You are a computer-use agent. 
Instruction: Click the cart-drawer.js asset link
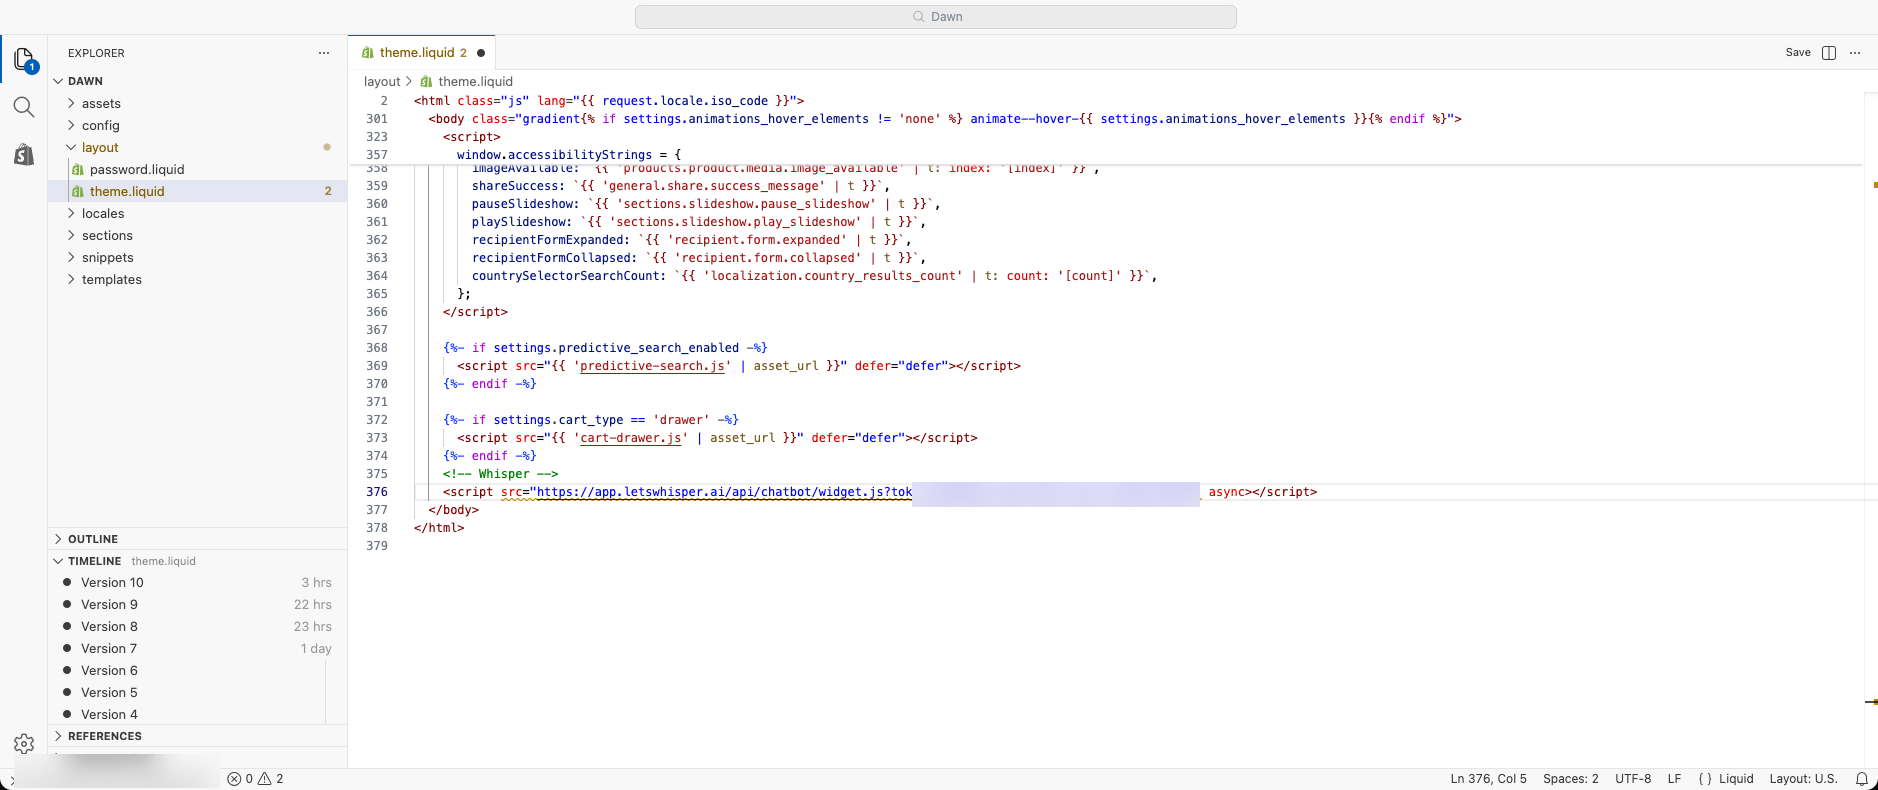tap(631, 438)
